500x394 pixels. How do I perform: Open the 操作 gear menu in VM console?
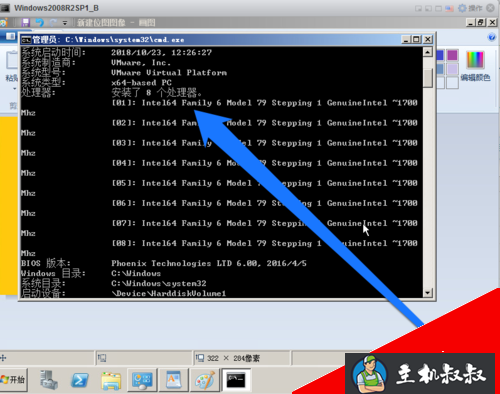[x=470, y=8]
